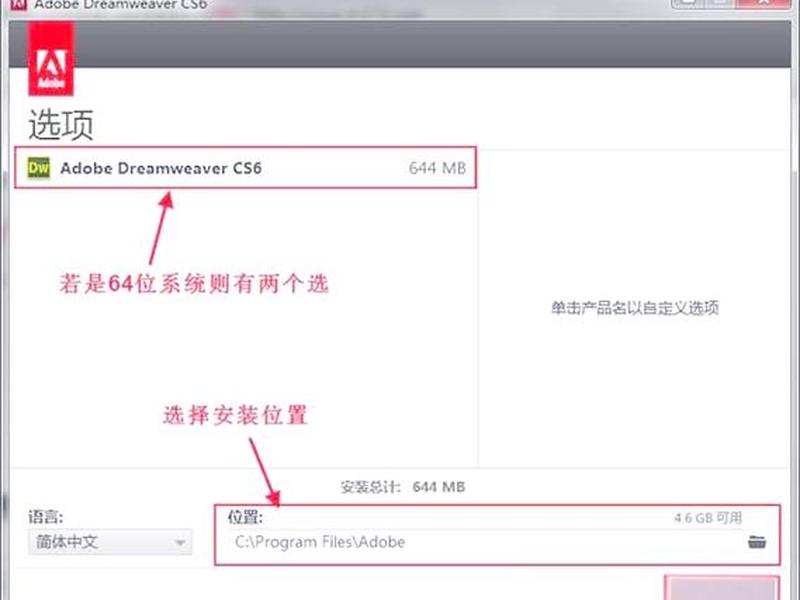This screenshot has width=800, height=600.
Task: Click the 644 MB size on the product row
Action: (x=437, y=168)
